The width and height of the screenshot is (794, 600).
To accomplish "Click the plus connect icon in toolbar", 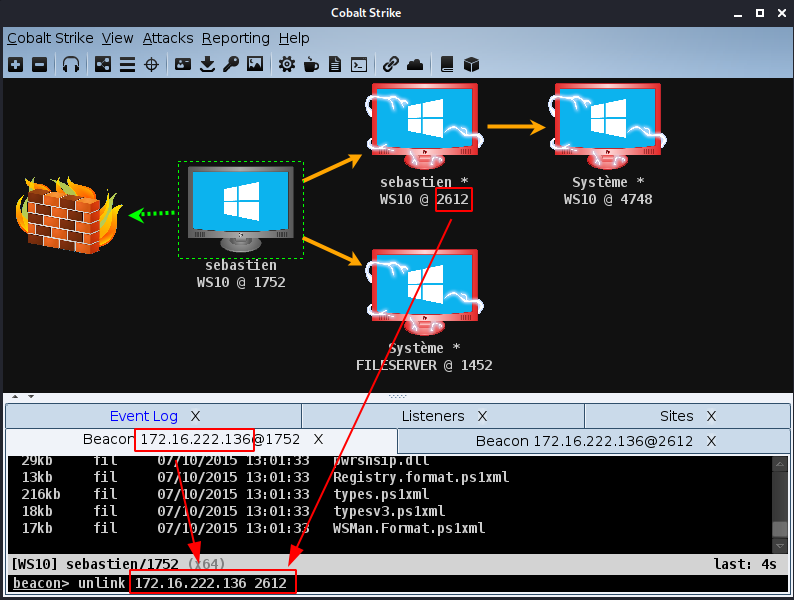I will pyautogui.click(x=16, y=64).
